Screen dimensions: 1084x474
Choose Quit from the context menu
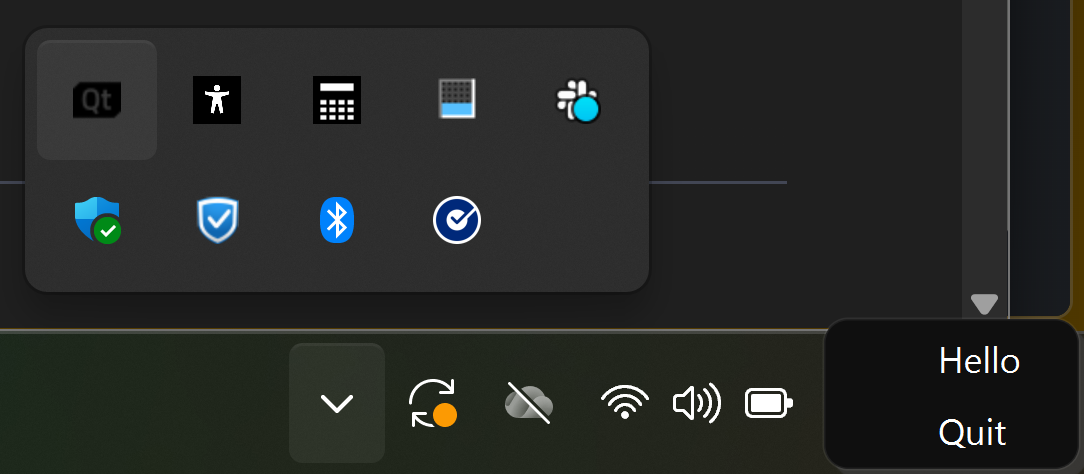pos(972,433)
